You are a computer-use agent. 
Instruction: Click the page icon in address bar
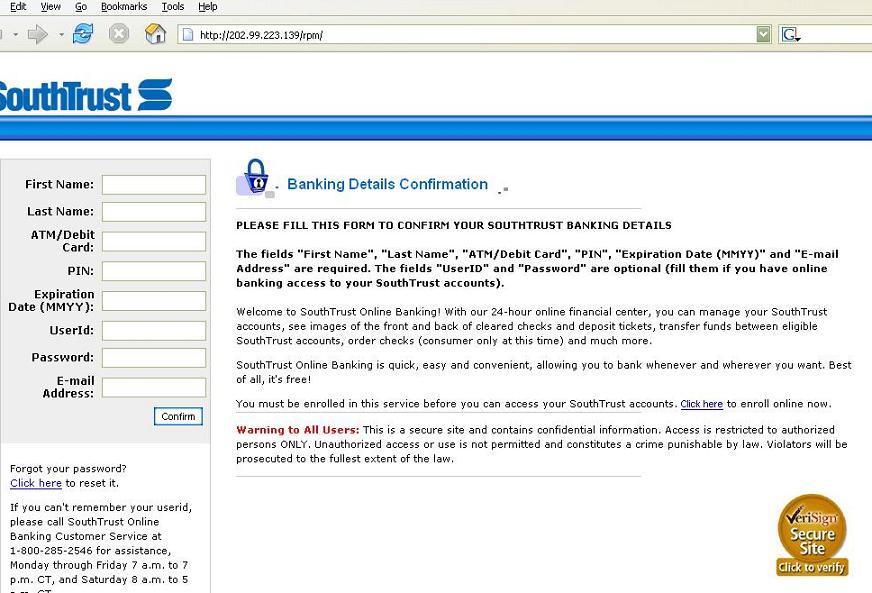(x=186, y=35)
